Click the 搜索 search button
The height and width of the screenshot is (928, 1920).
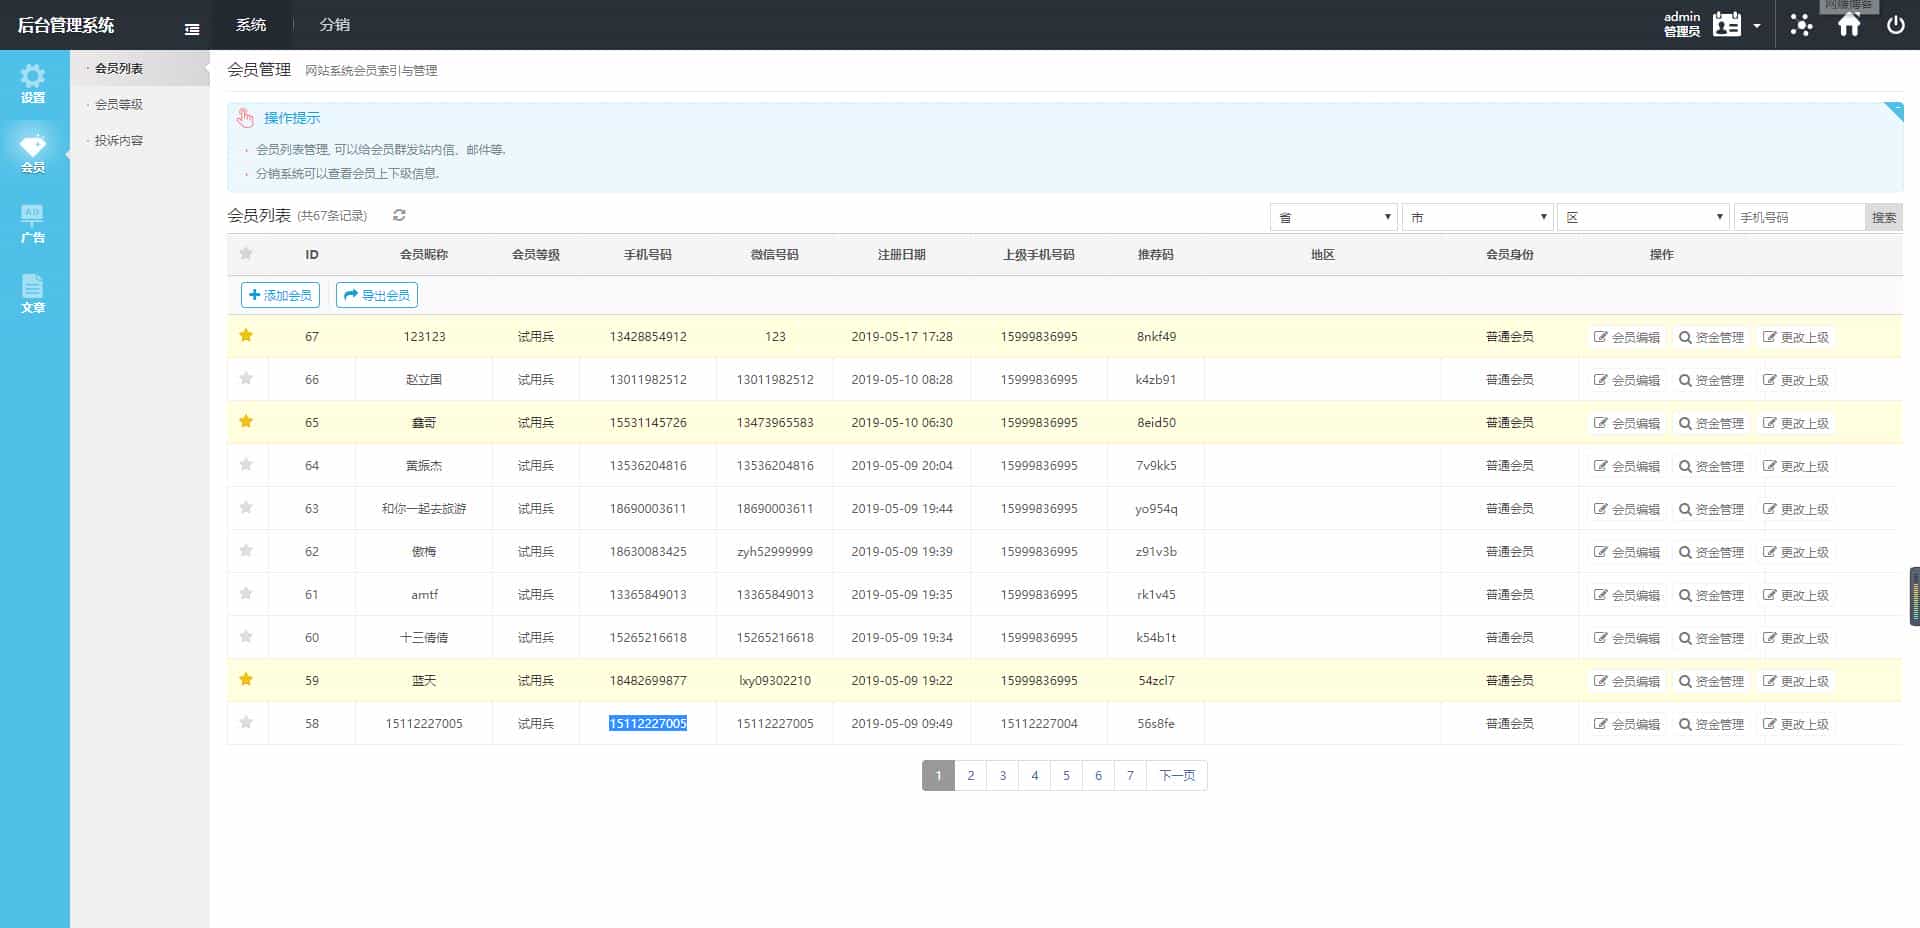pyautogui.click(x=1884, y=217)
